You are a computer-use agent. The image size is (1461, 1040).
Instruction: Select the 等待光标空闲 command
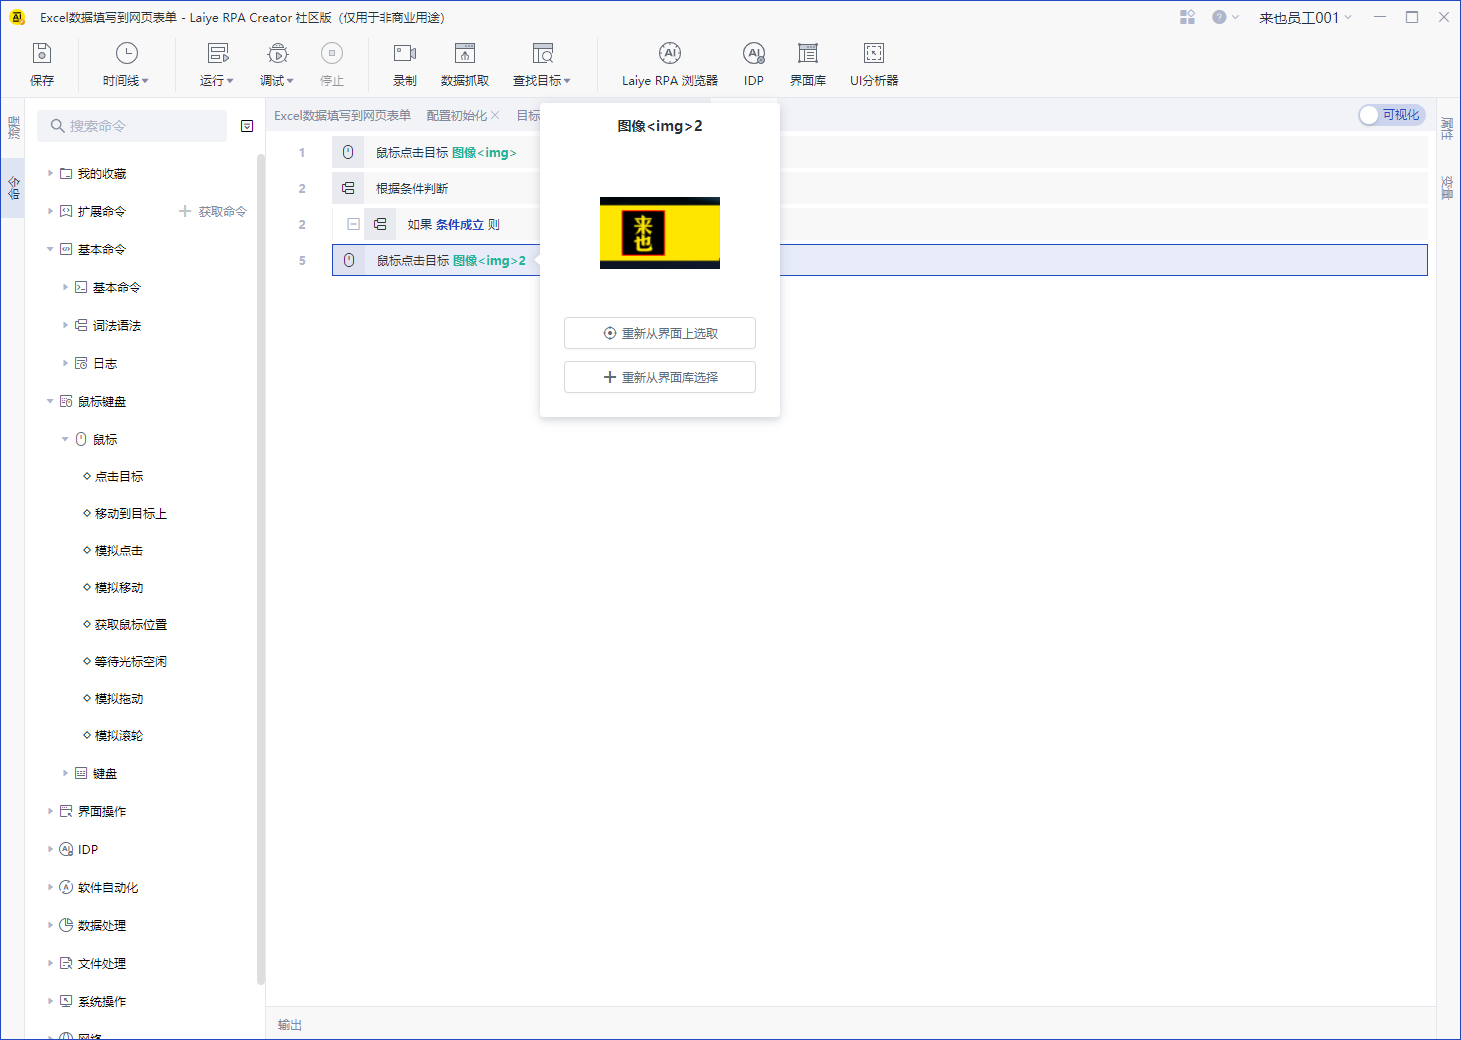130,661
